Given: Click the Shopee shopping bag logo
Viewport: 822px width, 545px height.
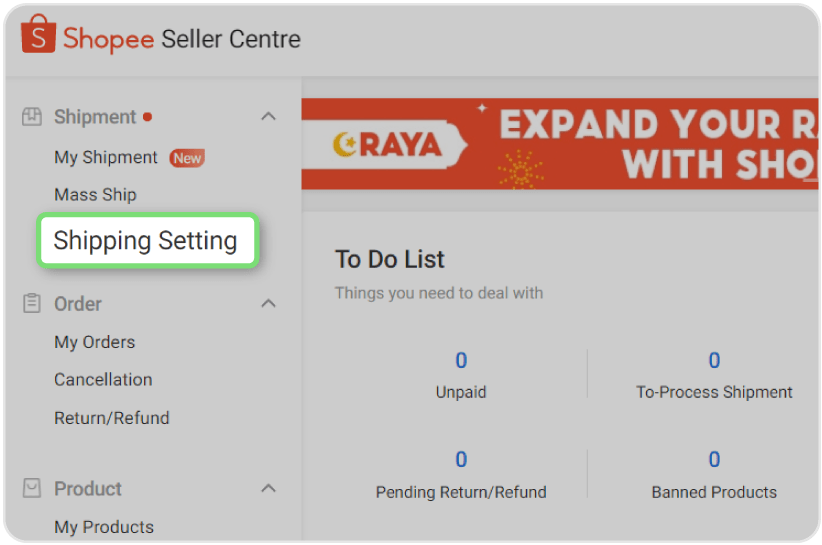Looking at the screenshot, I should [x=38, y=37].
